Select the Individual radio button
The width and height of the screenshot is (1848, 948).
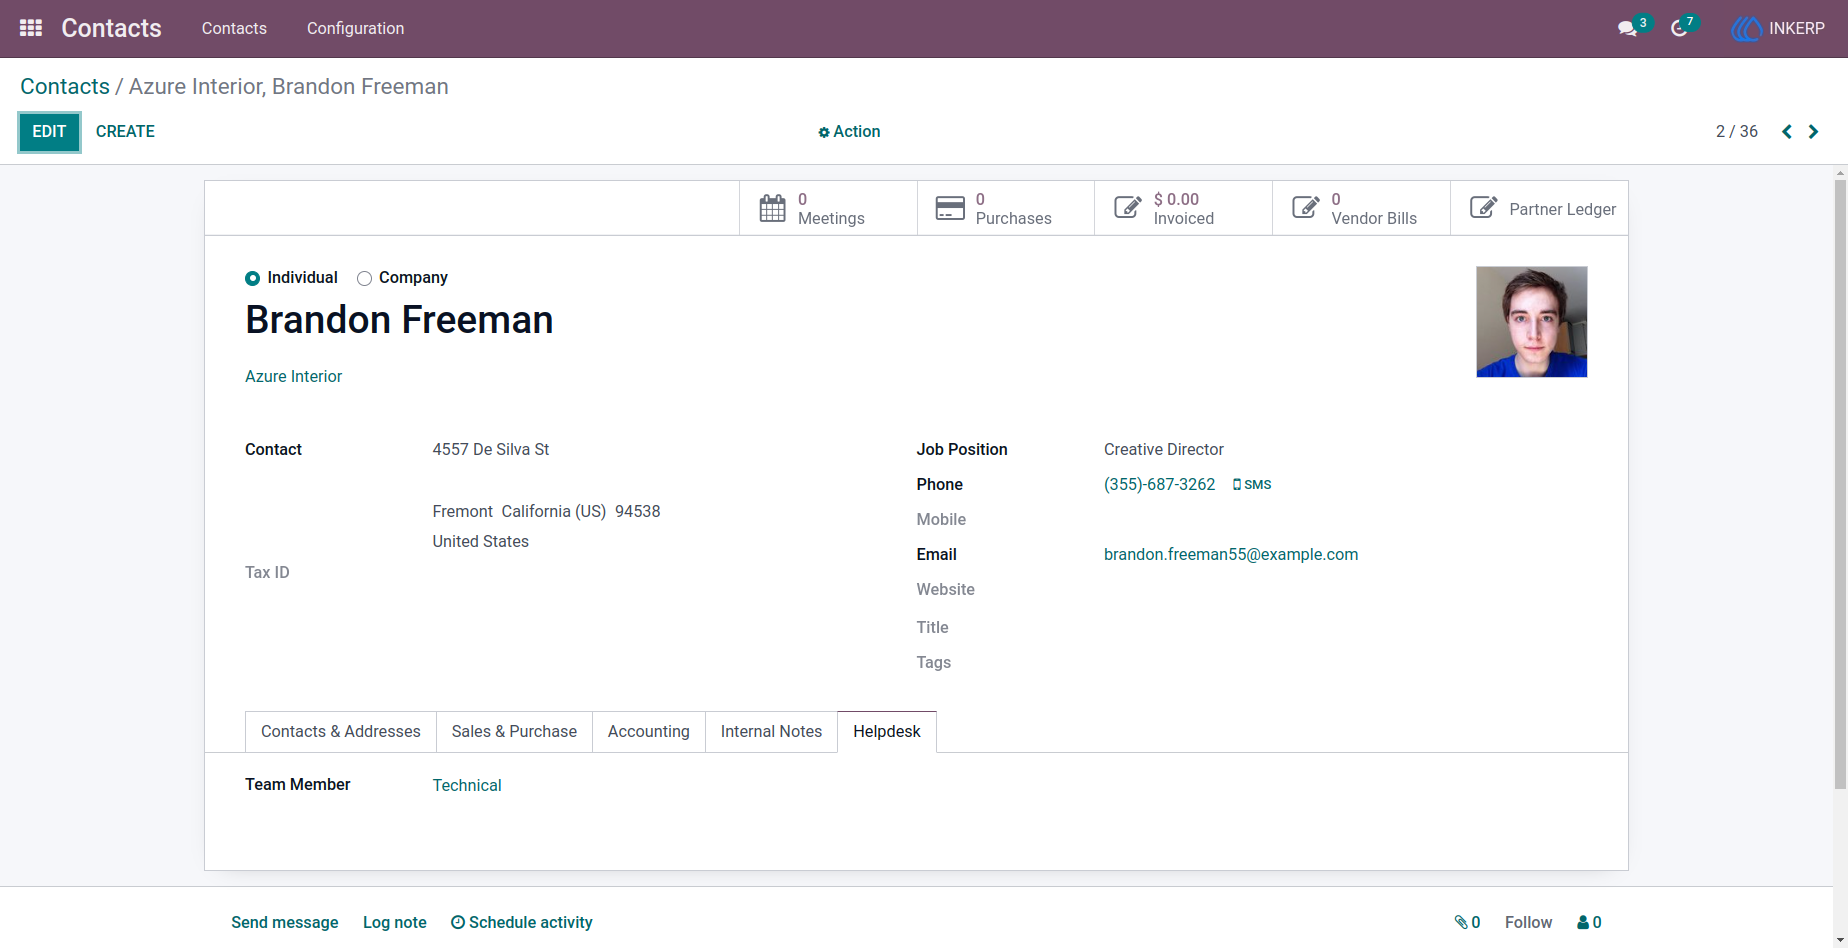coord(252,278)
